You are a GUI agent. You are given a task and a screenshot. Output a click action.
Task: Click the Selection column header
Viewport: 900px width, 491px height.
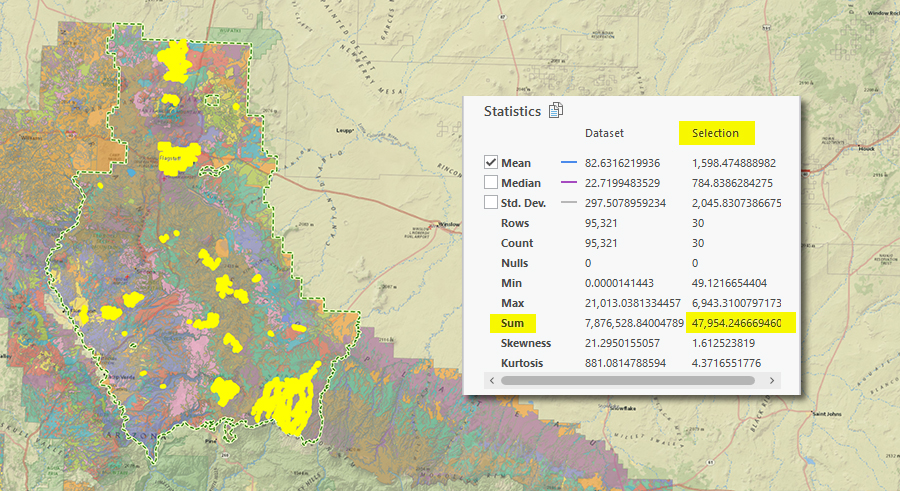[715, 133]
